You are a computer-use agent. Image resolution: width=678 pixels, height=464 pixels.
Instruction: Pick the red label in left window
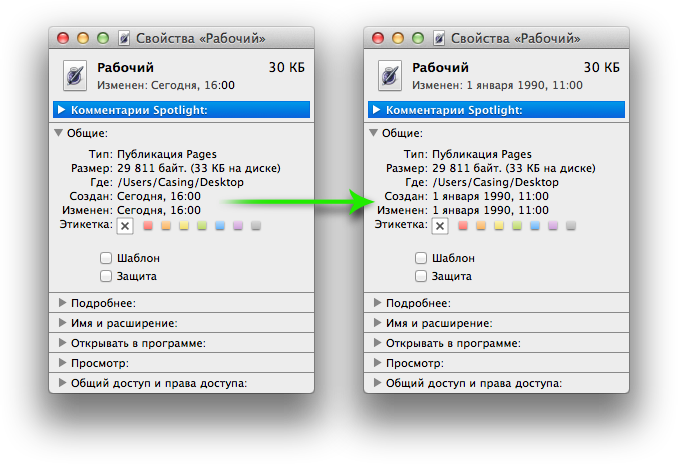click(x=148, y=225)
